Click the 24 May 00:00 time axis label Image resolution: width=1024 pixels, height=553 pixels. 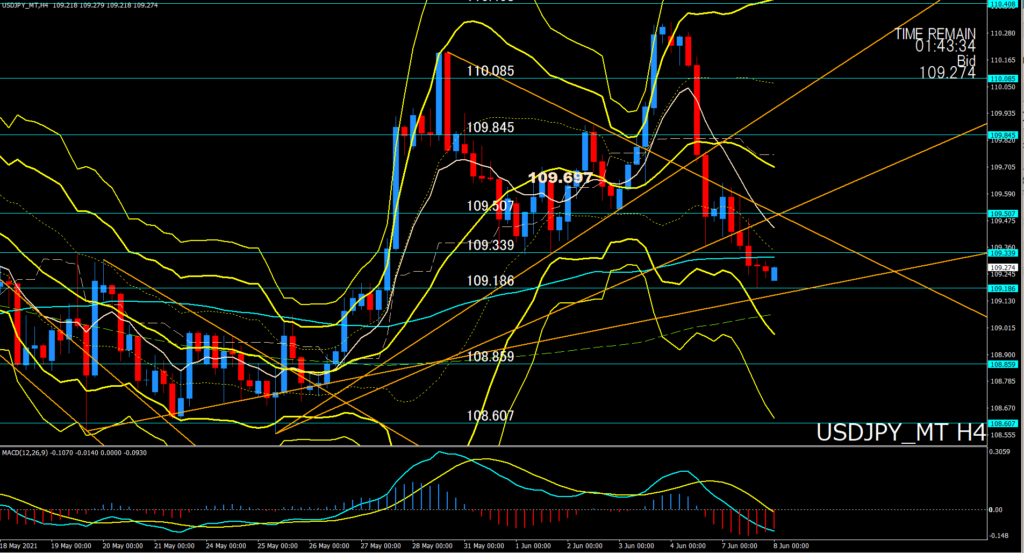(x=226, y=546)
